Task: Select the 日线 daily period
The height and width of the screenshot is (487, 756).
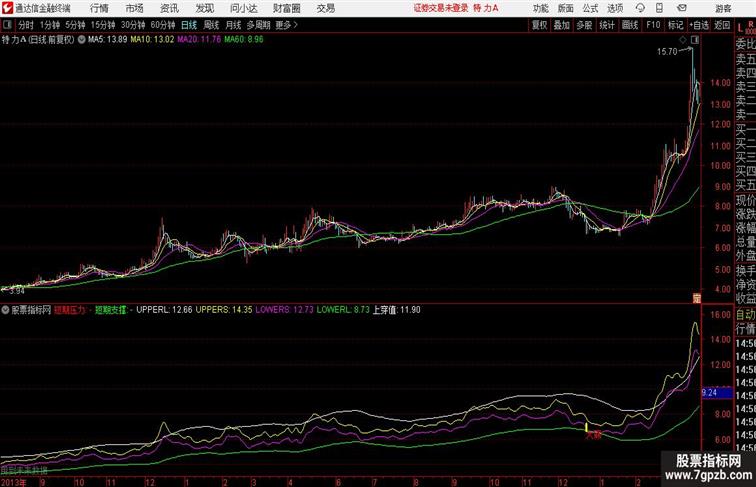Action: click(189, 25)
